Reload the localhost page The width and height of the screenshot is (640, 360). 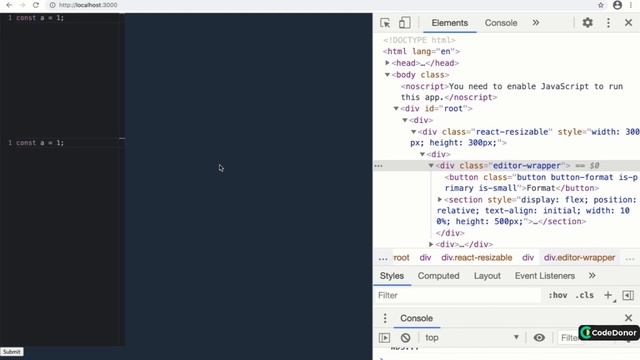coord(36,5)
